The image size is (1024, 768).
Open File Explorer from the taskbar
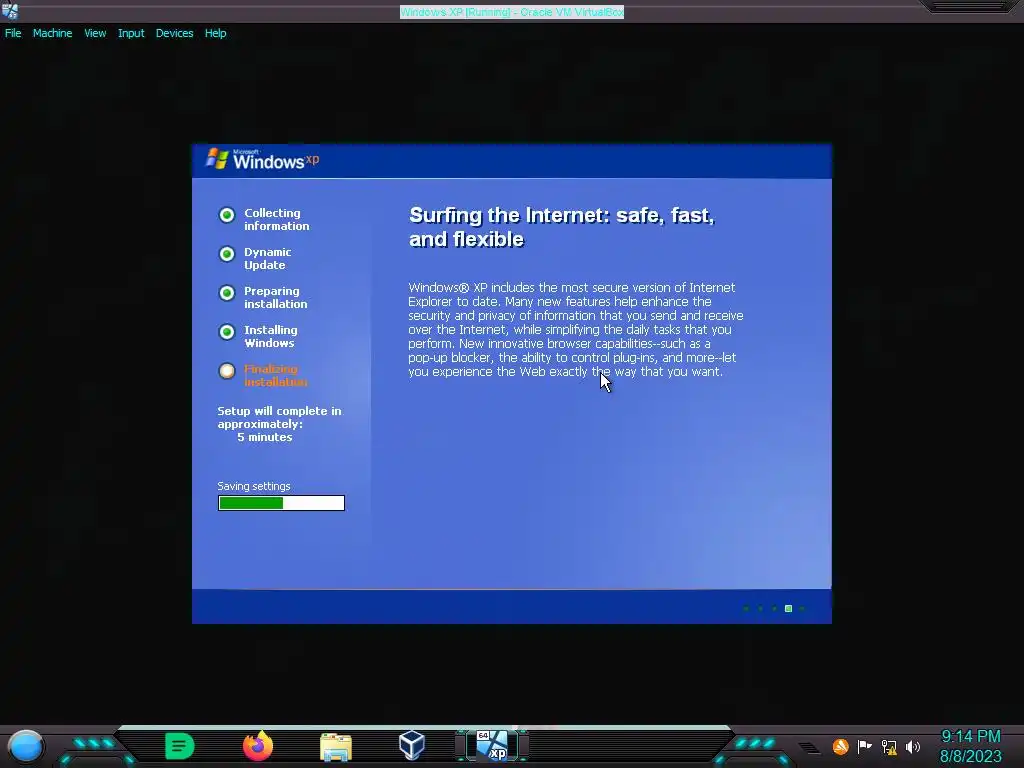tap(336, 746)
